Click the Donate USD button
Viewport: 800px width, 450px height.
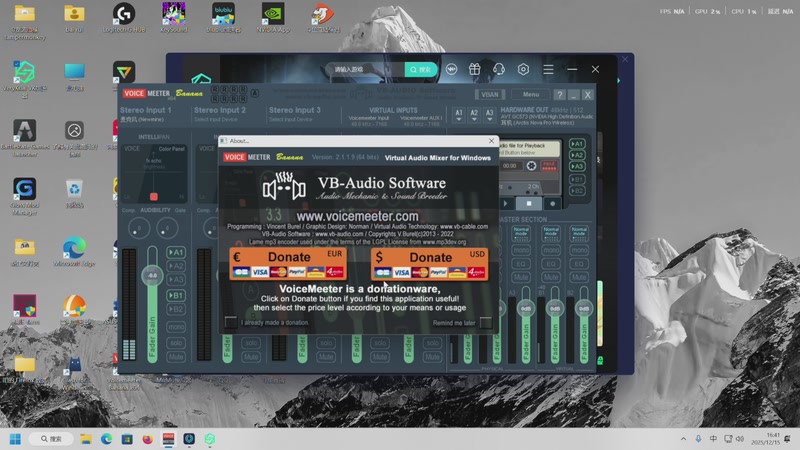coord(430,263)
